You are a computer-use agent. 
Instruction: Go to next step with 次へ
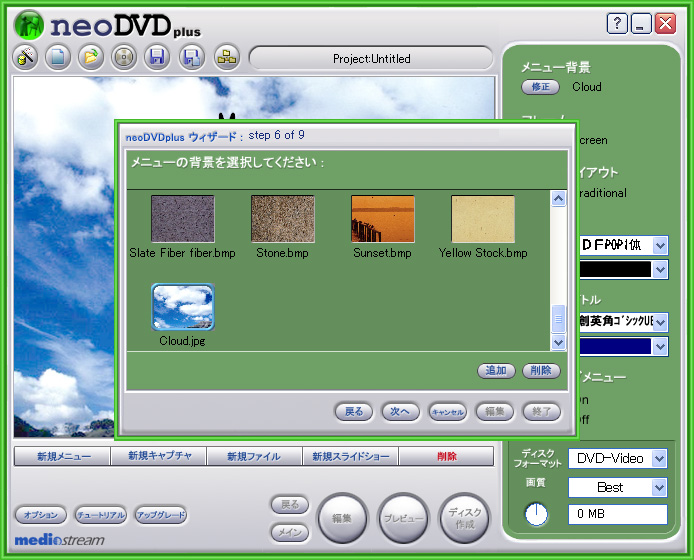click(401, 412)
